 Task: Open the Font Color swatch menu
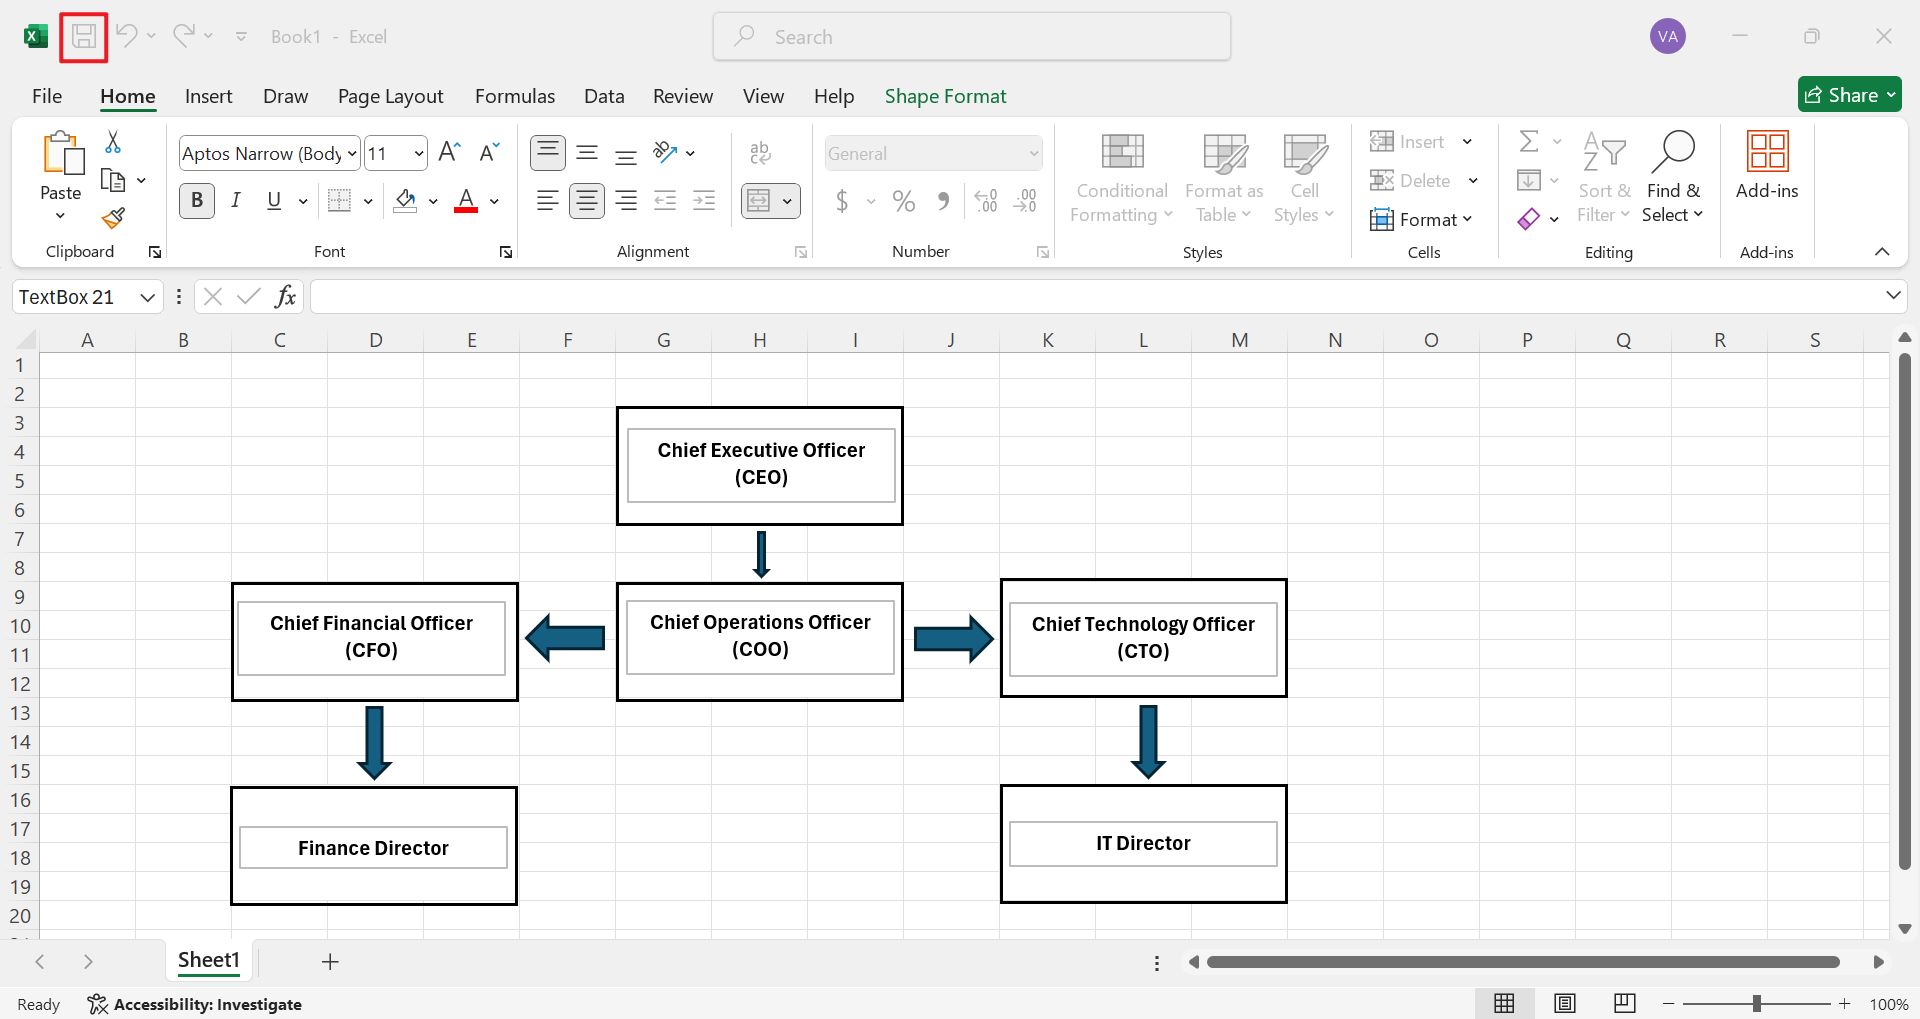[x=495, y=200]
